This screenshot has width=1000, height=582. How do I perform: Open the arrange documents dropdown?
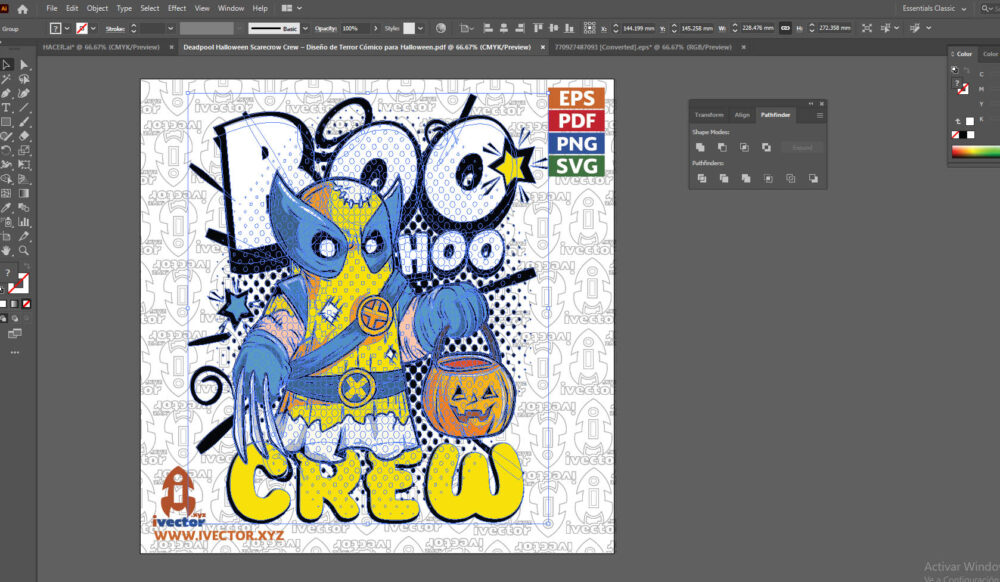point(291,8)
